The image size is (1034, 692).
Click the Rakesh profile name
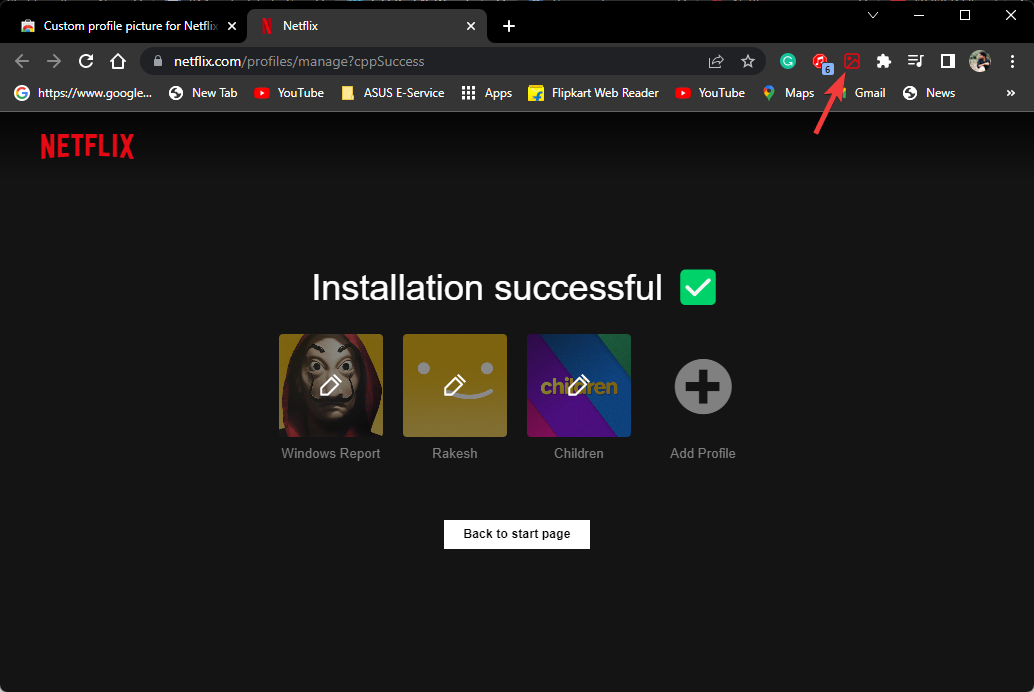pyautogui.click(x=454, y=453)
